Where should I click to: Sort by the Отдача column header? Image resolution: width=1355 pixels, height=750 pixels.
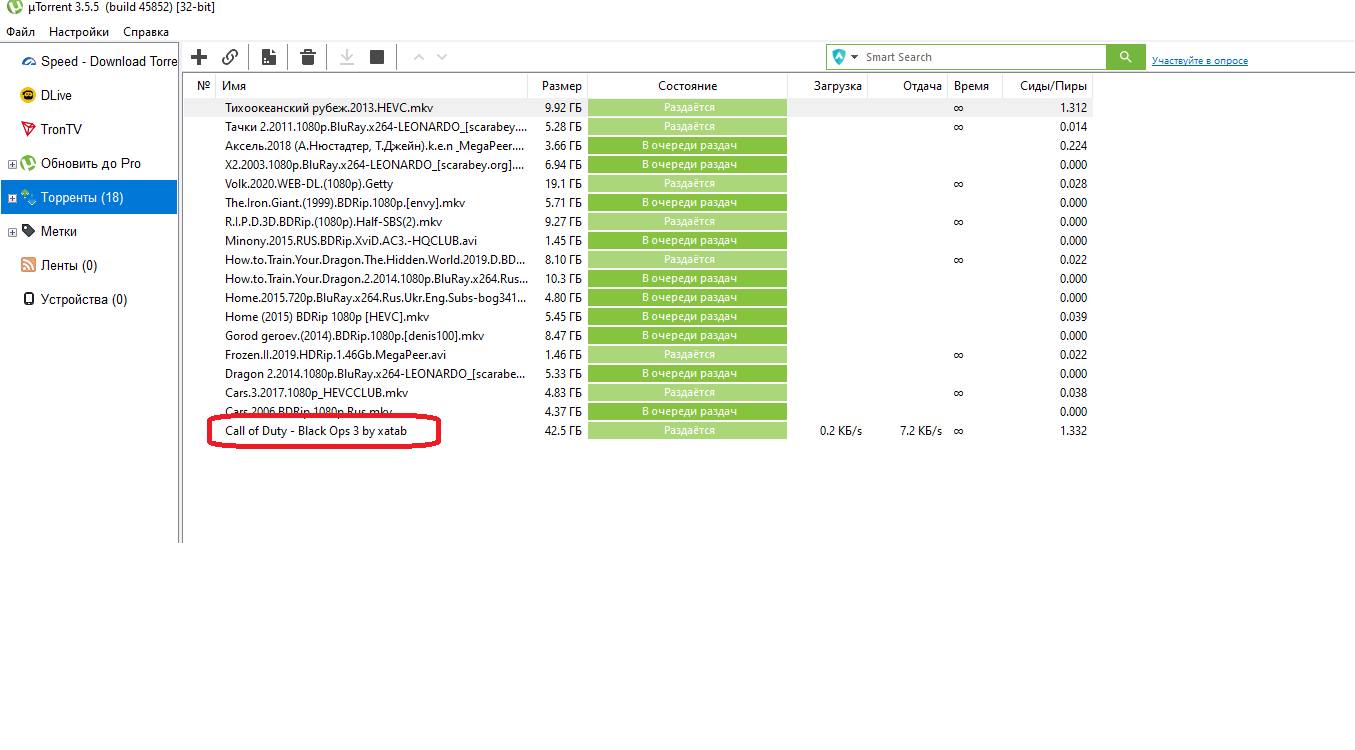click(x=908, y=86)
